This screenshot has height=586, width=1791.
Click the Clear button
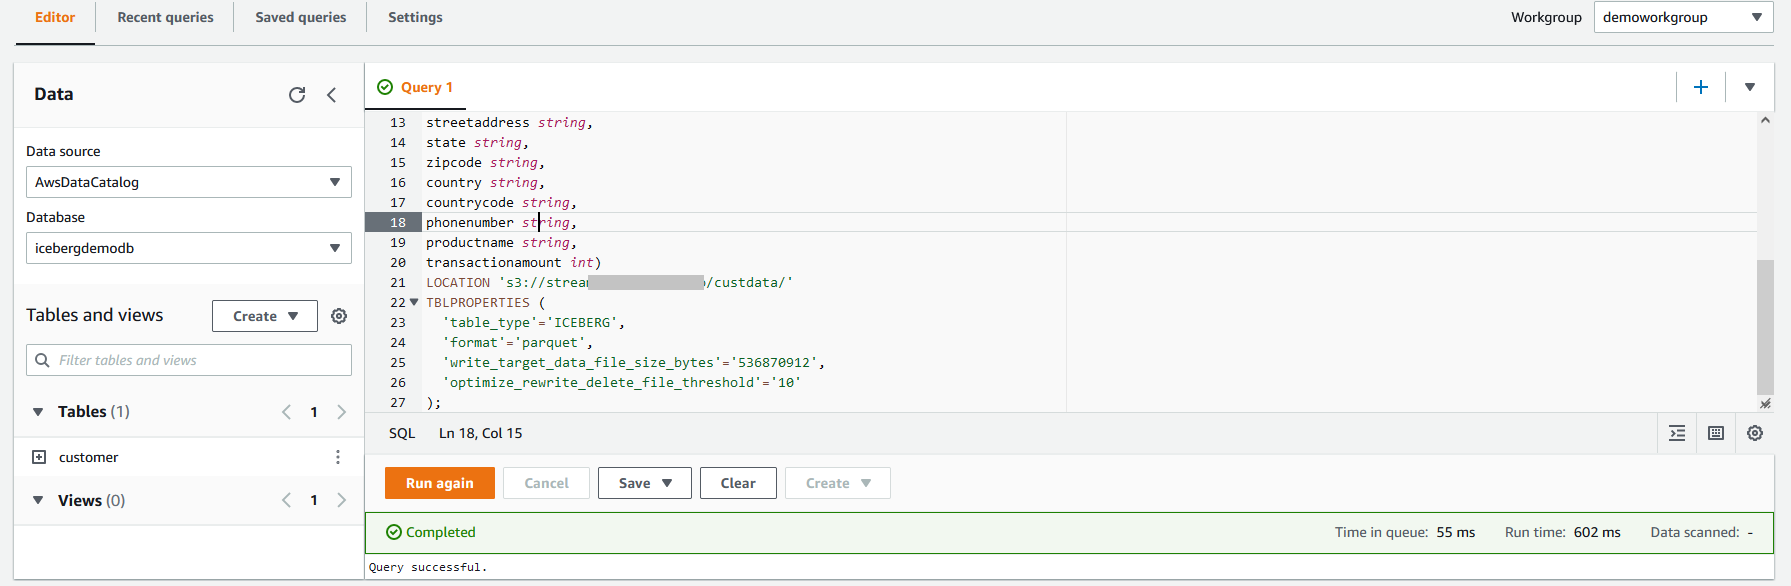738,483
